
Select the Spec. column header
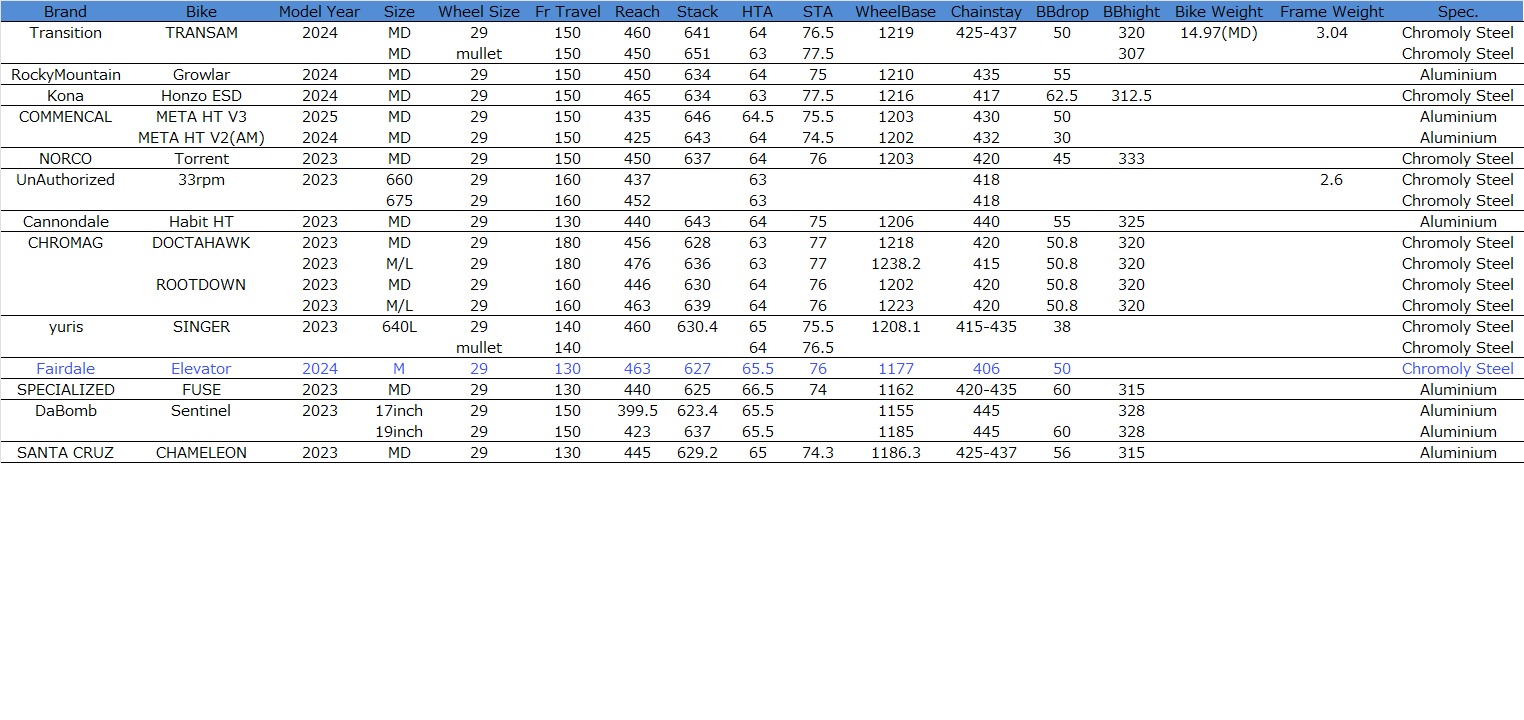(1458, 12)
